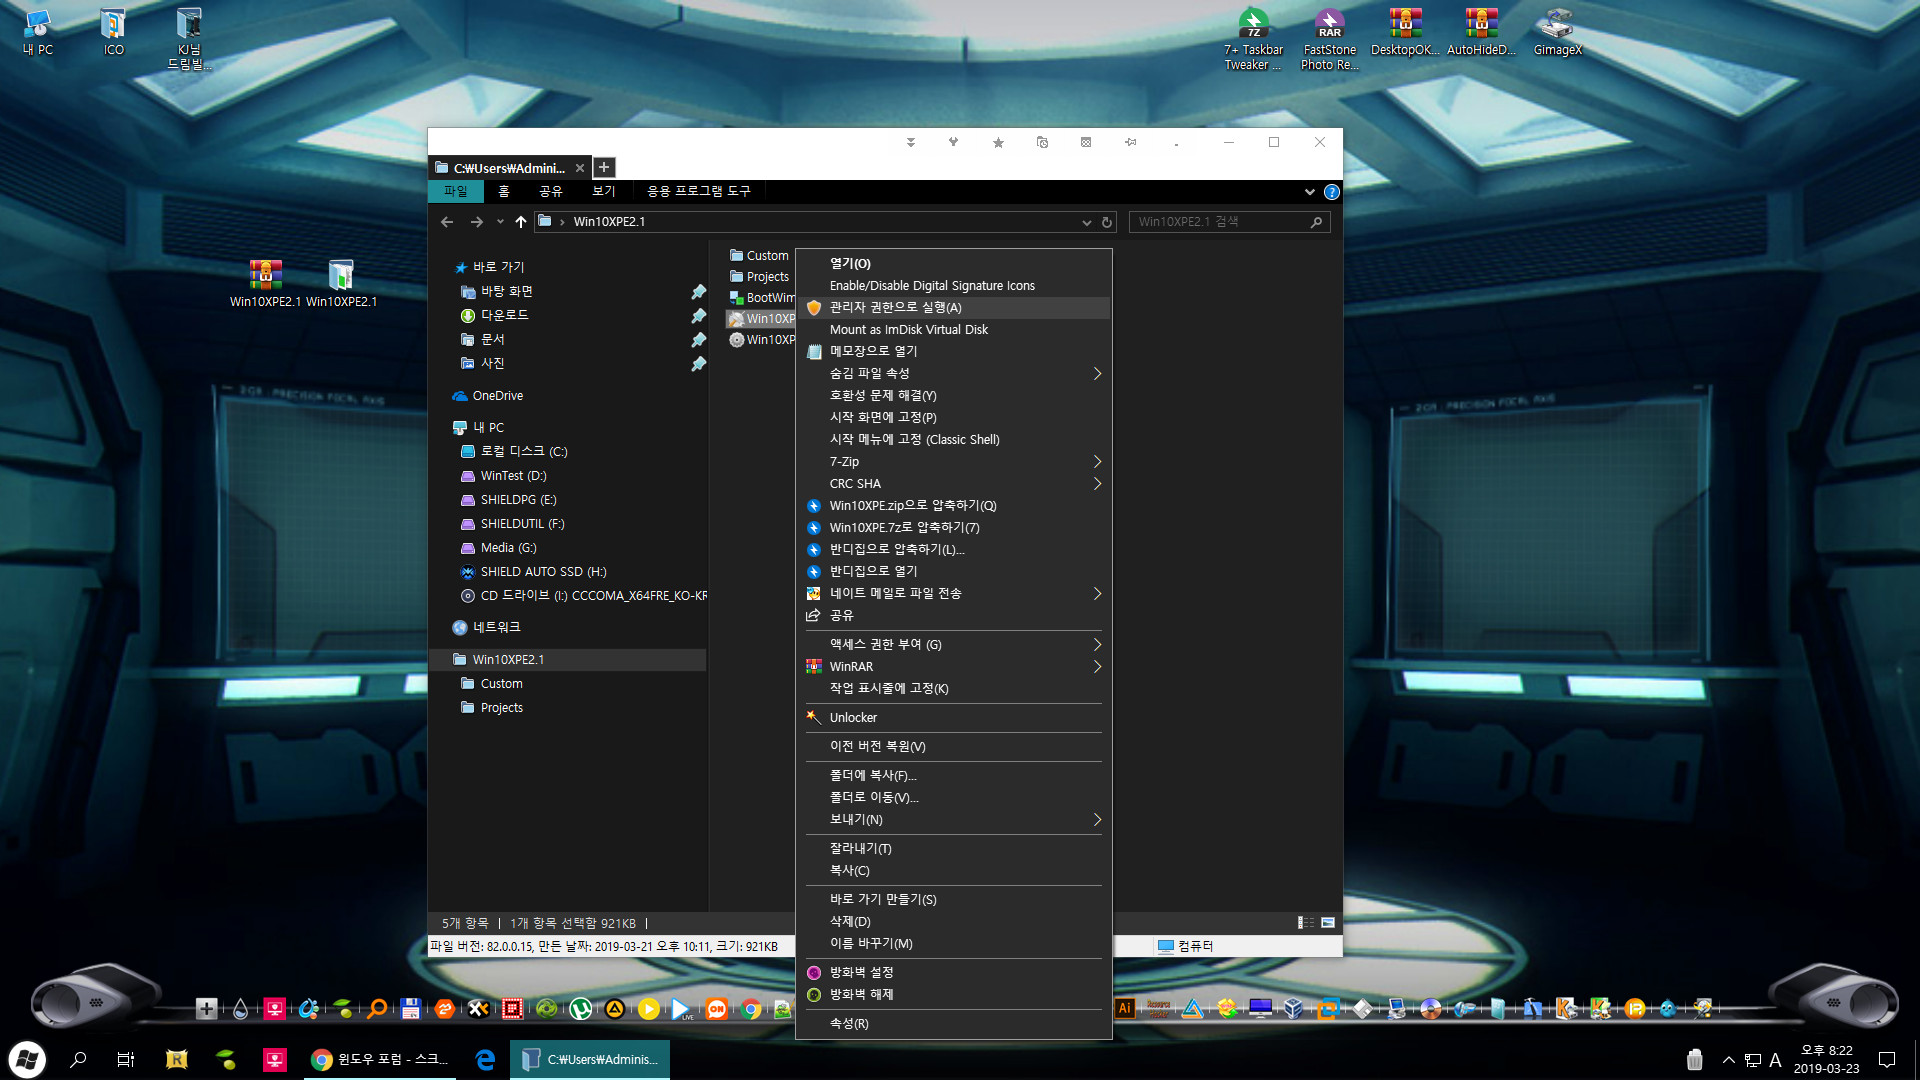The width and height of the screenshot is (1920, 1080).
Task: Select the 내 PC desktop icon
Action: tap(38, 32)
